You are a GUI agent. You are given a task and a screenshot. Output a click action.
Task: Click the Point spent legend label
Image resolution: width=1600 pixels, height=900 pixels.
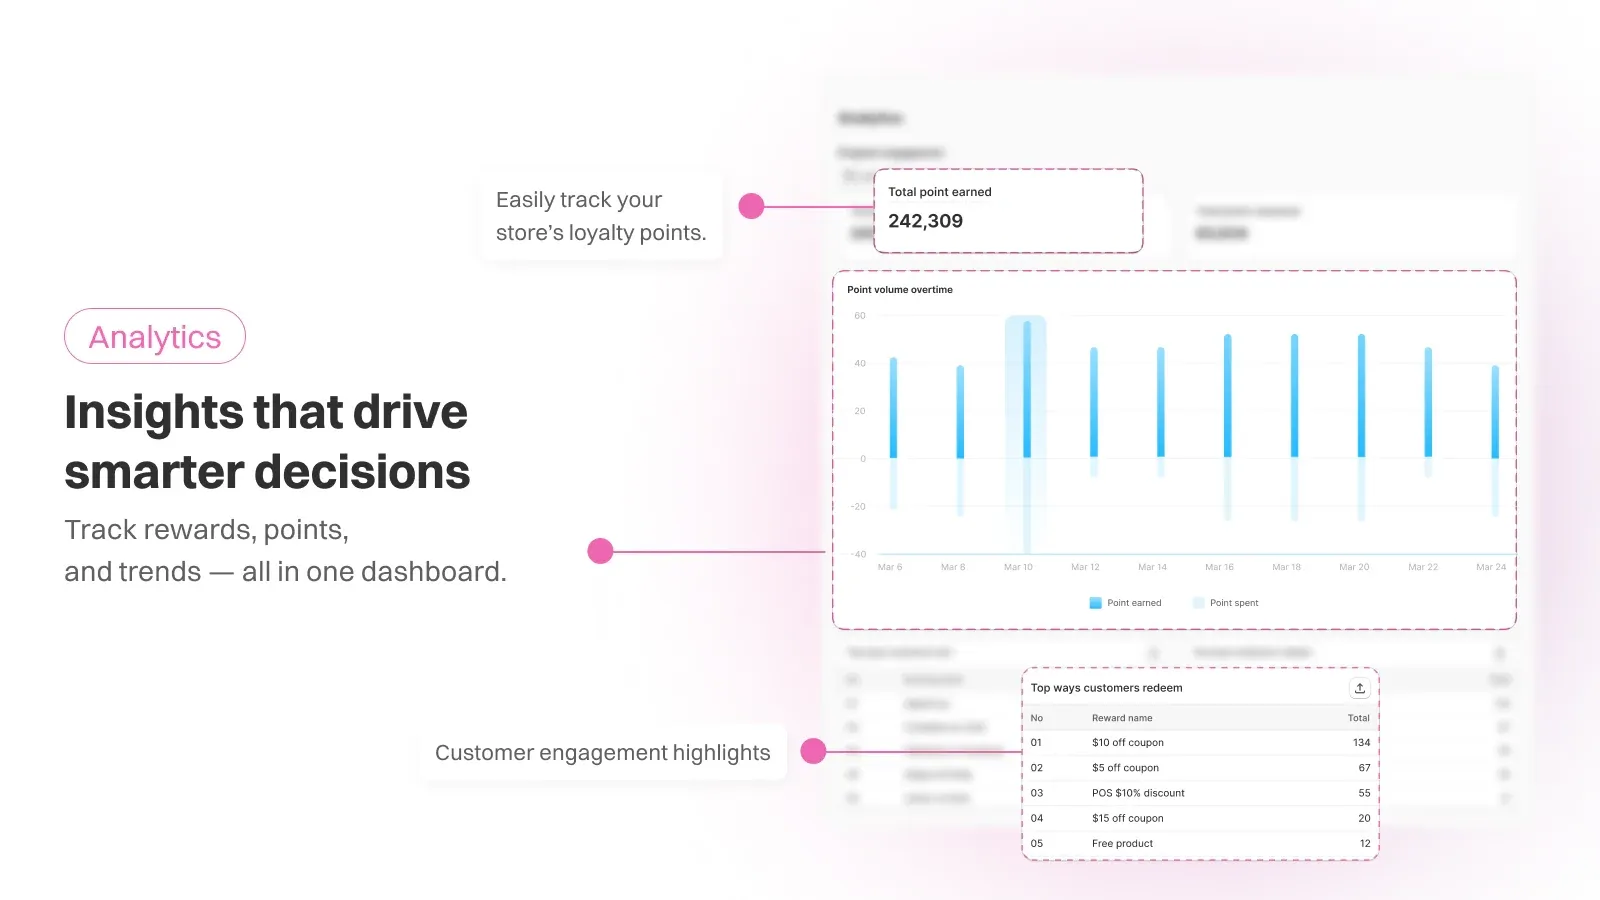(x=1234, y=603)
